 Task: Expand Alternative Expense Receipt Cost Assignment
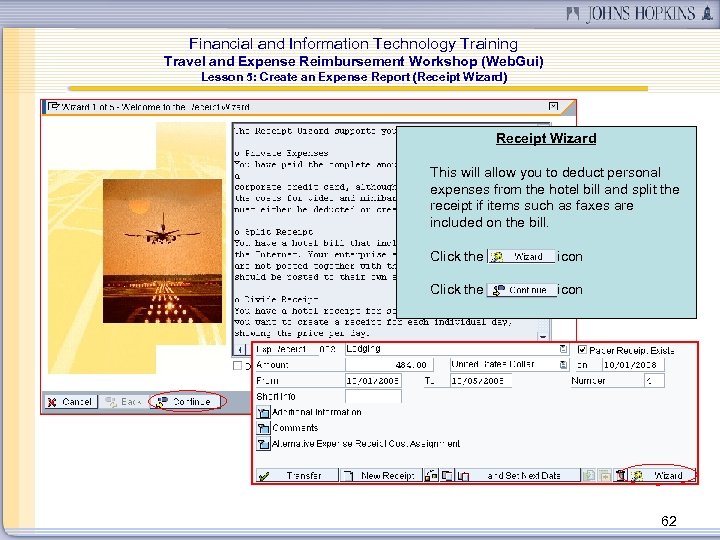(263, 444)
